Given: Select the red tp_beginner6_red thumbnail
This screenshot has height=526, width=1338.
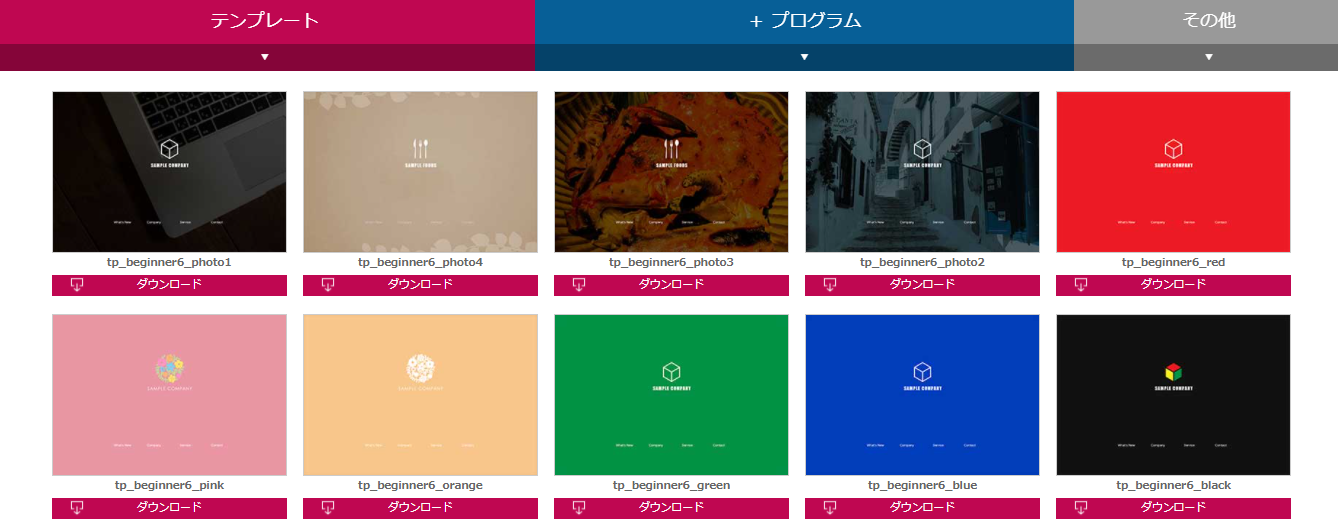Looking at the screenshot, I should coord(1173,172).
